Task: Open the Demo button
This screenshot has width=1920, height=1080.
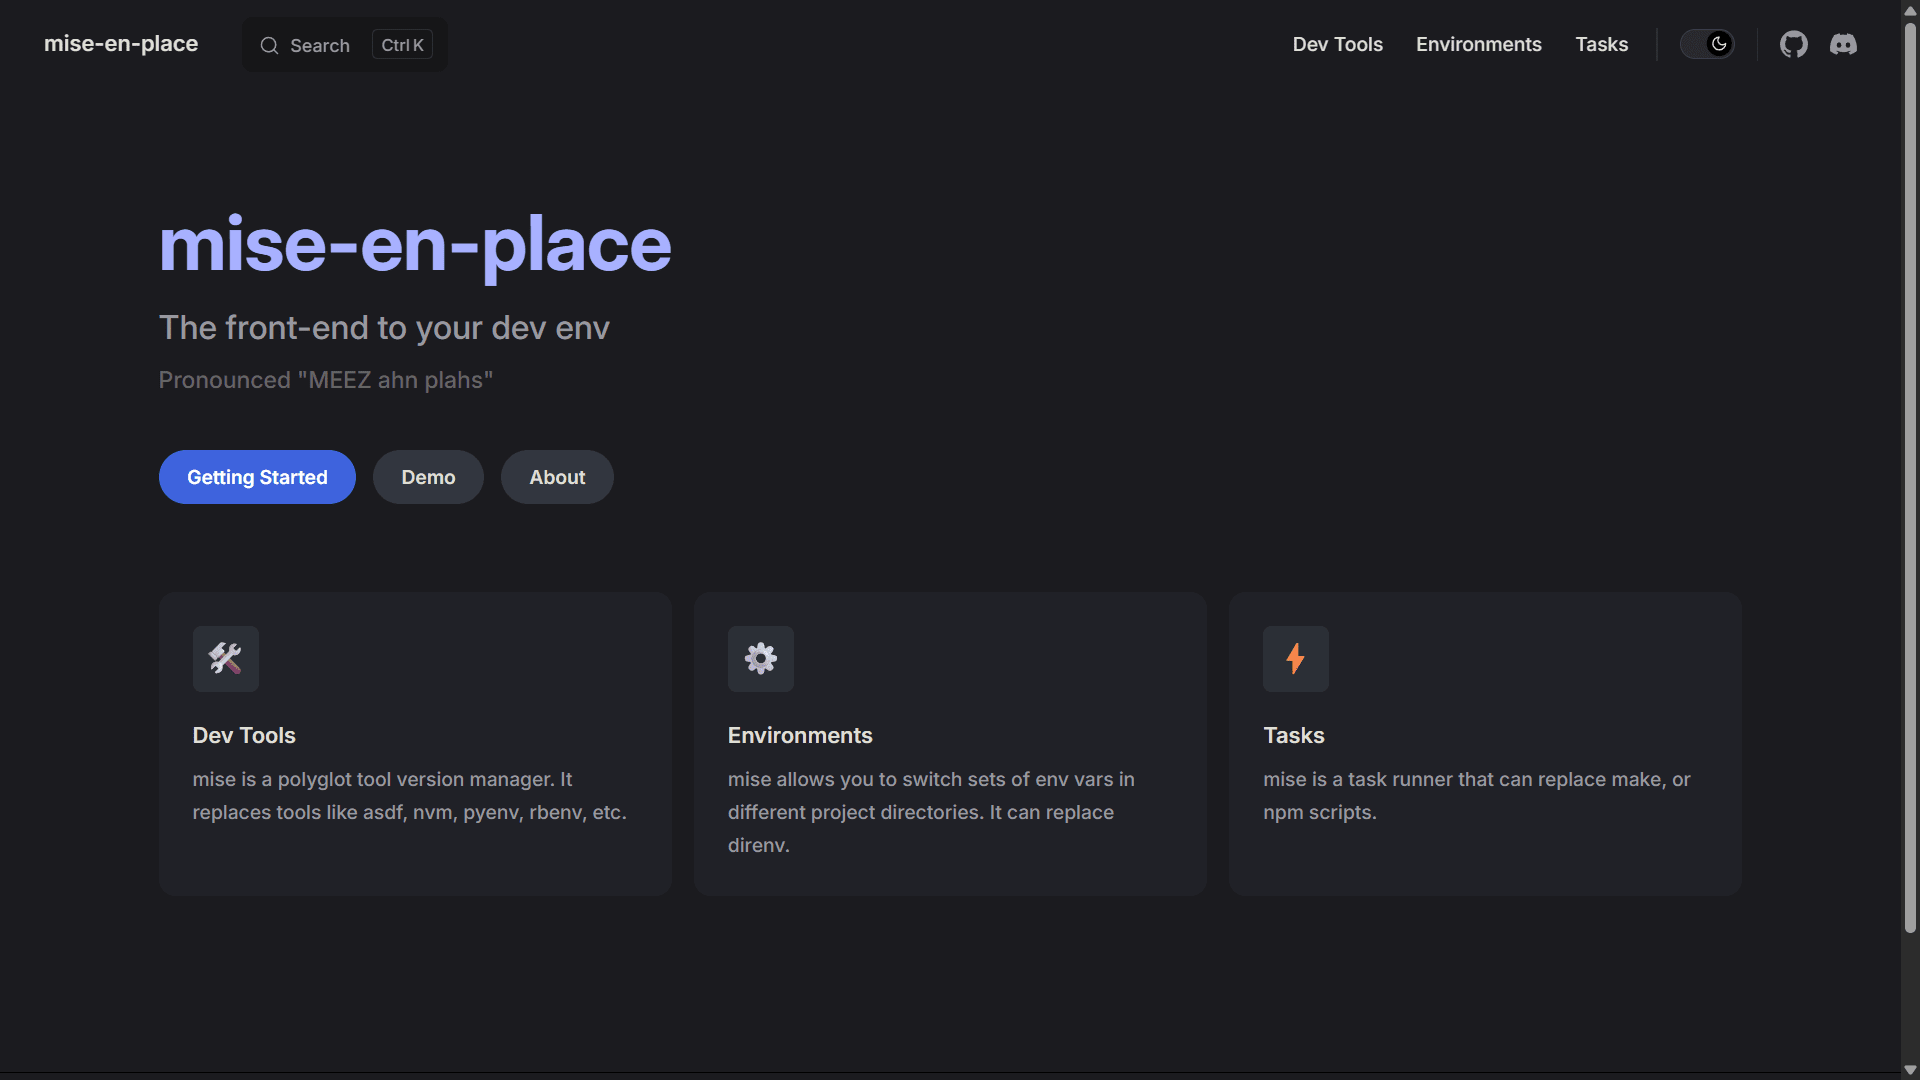Action: point(428,477)
